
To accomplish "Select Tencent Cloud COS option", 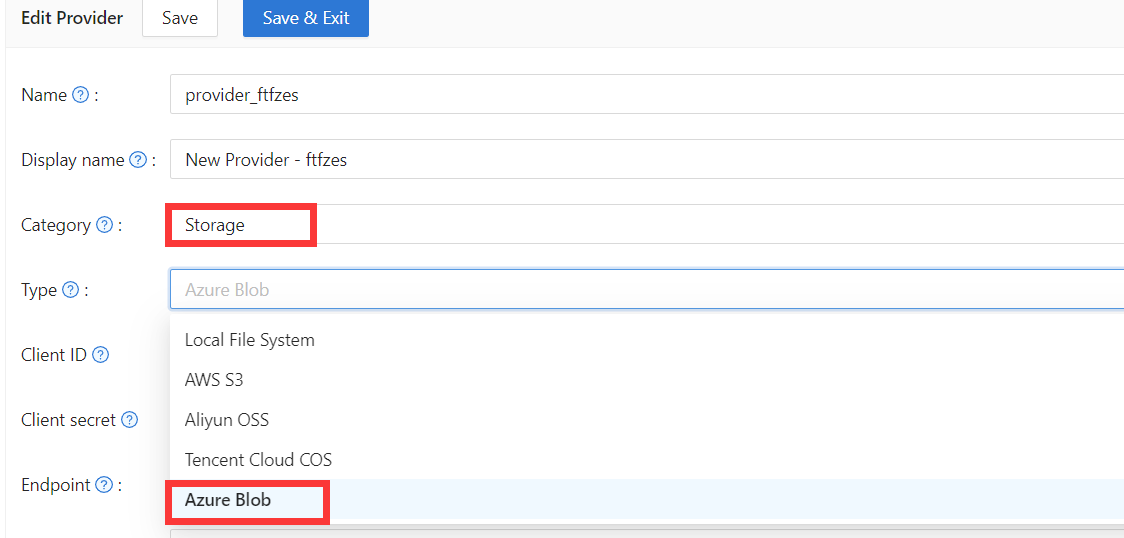I will pyautogui.click(x=258, y=460).
